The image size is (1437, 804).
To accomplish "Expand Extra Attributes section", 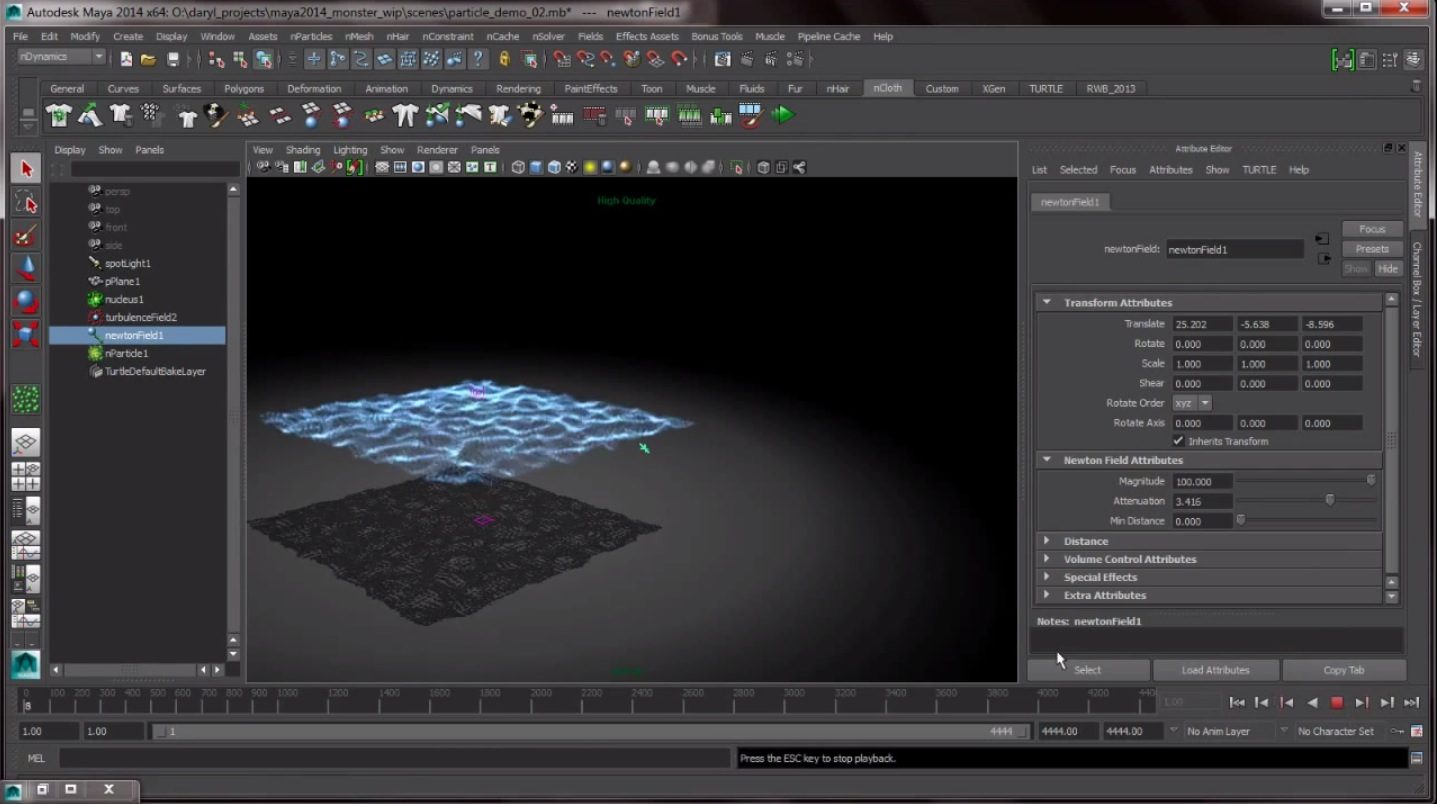I will pyautogui.click(x=1047, y=595).
